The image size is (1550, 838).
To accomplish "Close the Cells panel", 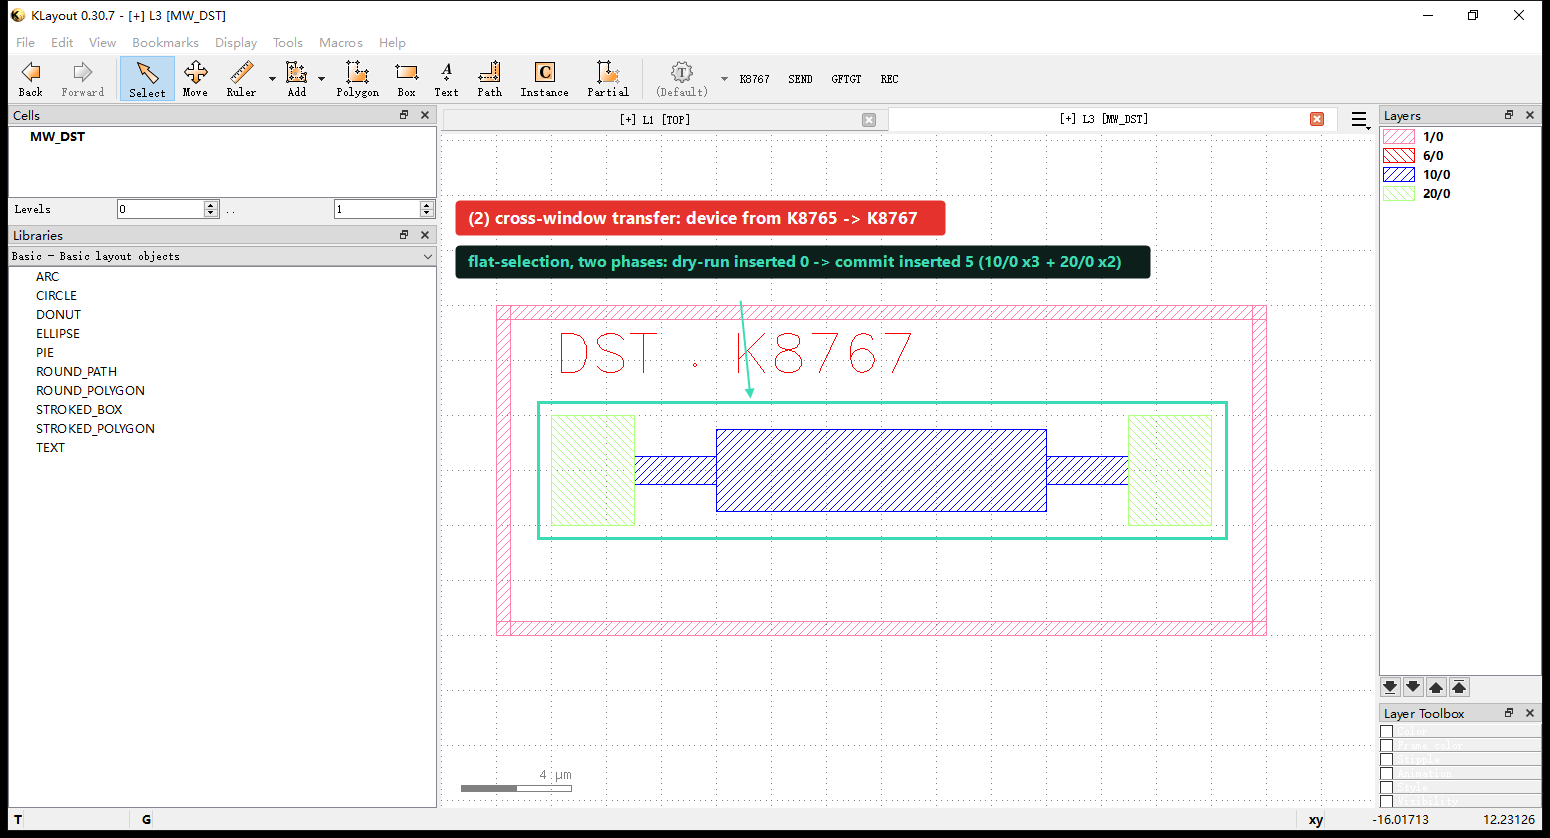I will 425,115.
